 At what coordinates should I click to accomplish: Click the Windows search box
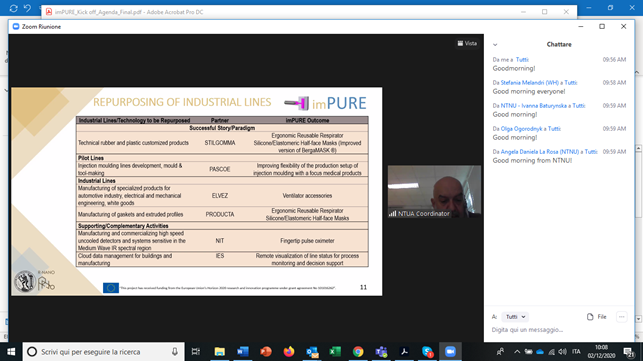pyautogui.click(x=103, y=352)
